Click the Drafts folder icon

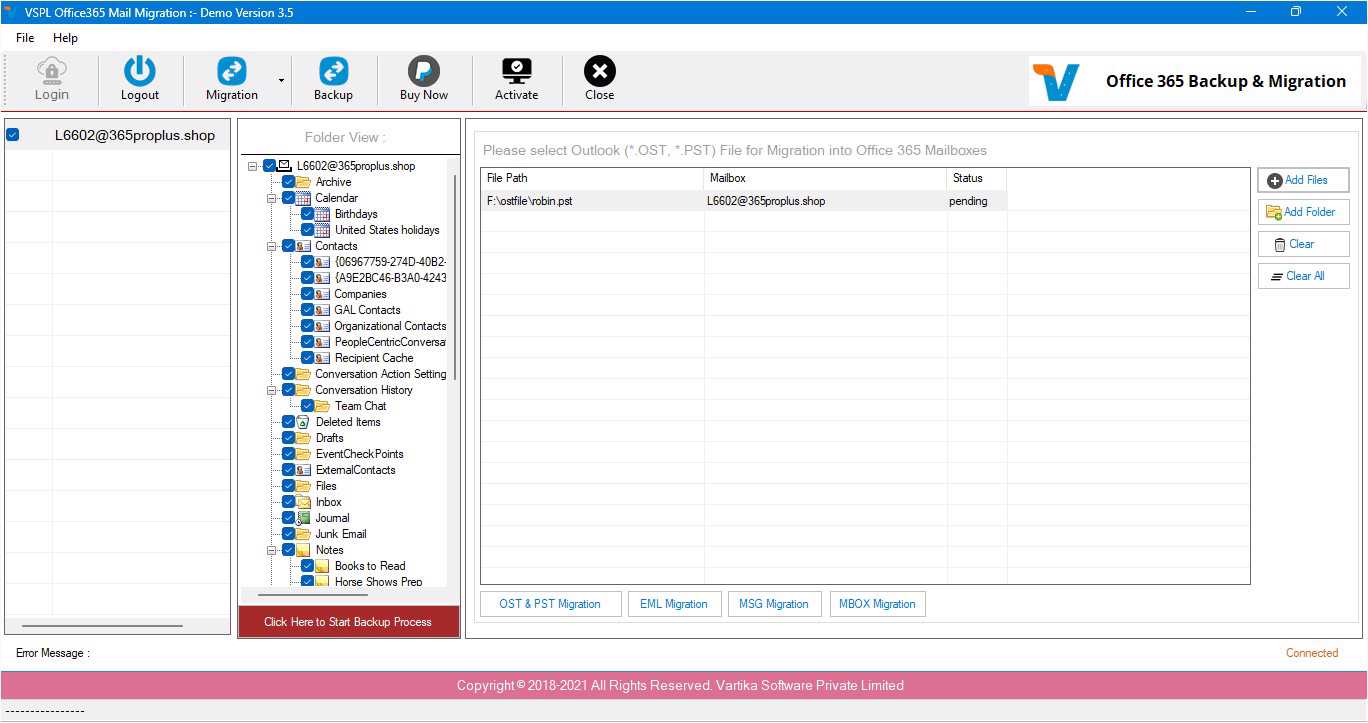tap(304, 438)
